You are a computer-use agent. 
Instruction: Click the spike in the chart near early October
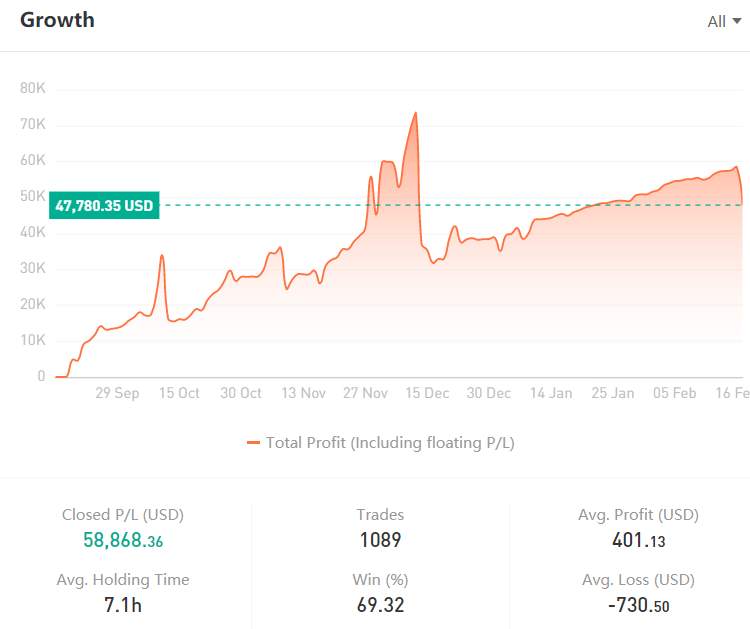tap(162, 256)
